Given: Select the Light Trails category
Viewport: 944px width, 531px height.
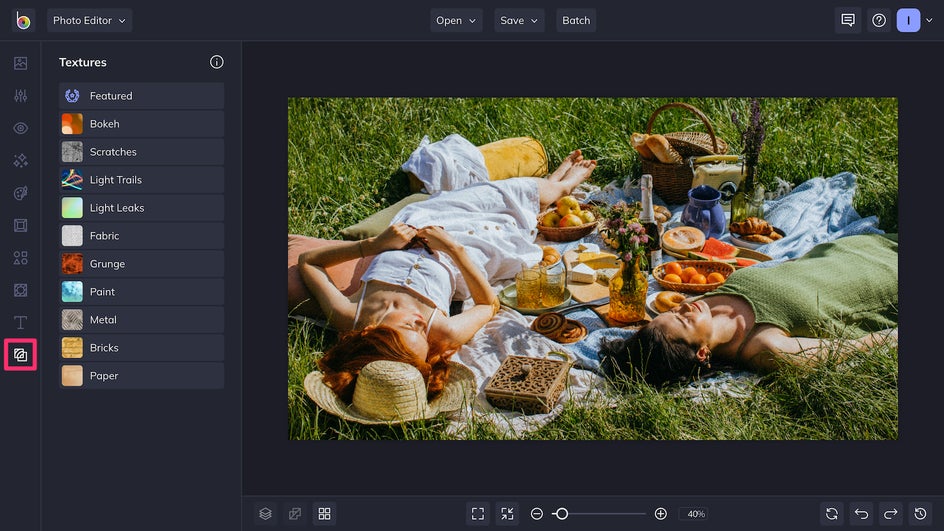Looking at the screenshot, I should pos(141,180).
